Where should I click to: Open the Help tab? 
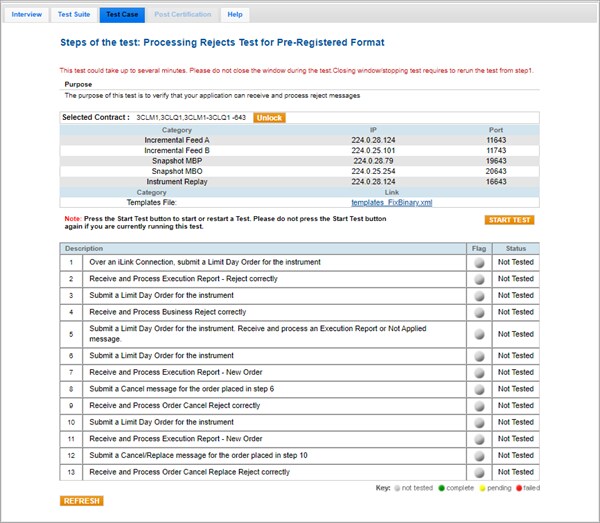click(234, 15)
